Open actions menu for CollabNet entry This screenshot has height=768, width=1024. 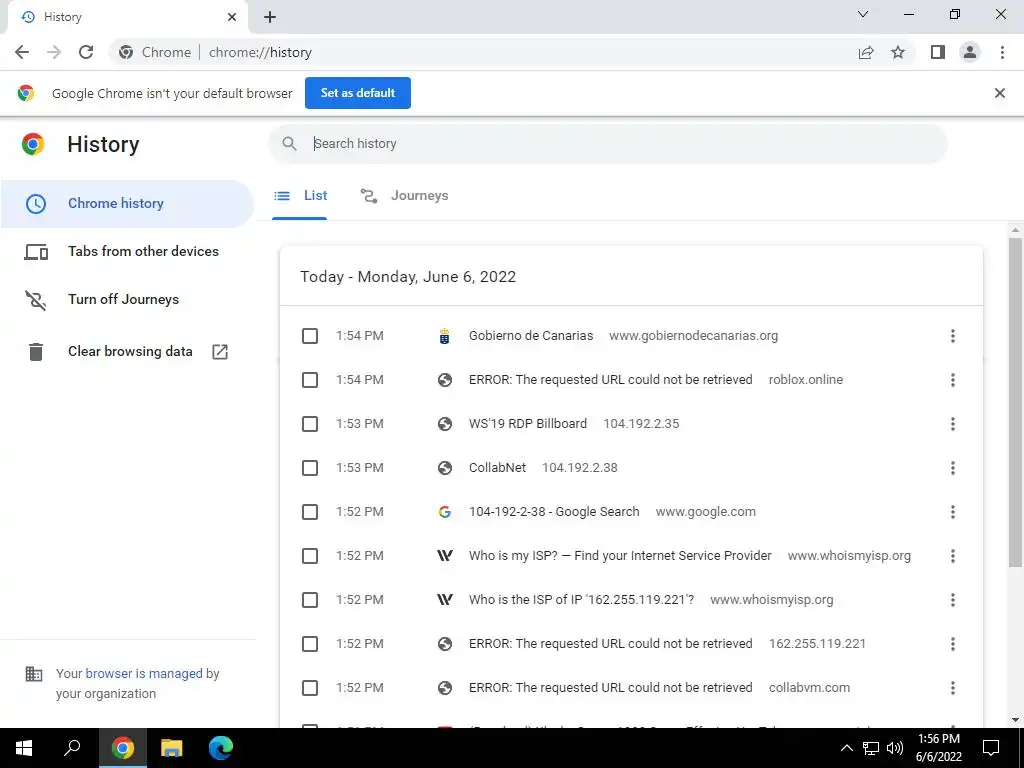point(953,468)
